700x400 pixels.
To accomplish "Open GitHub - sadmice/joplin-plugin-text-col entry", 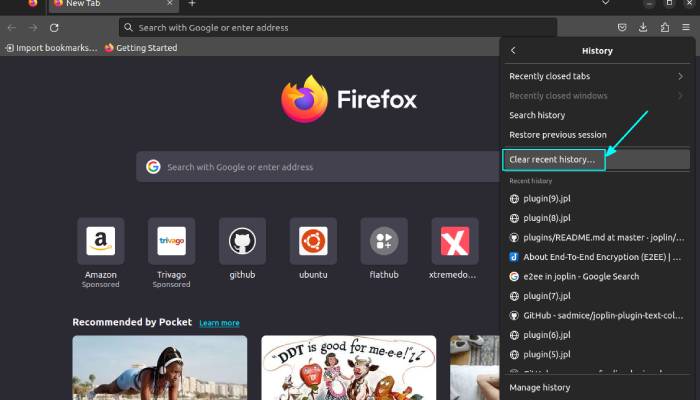I will (597, 316).
